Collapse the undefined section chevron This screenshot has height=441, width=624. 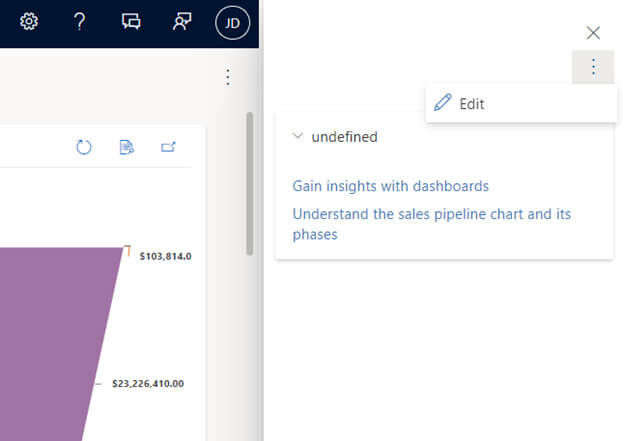tap(298, 136)
